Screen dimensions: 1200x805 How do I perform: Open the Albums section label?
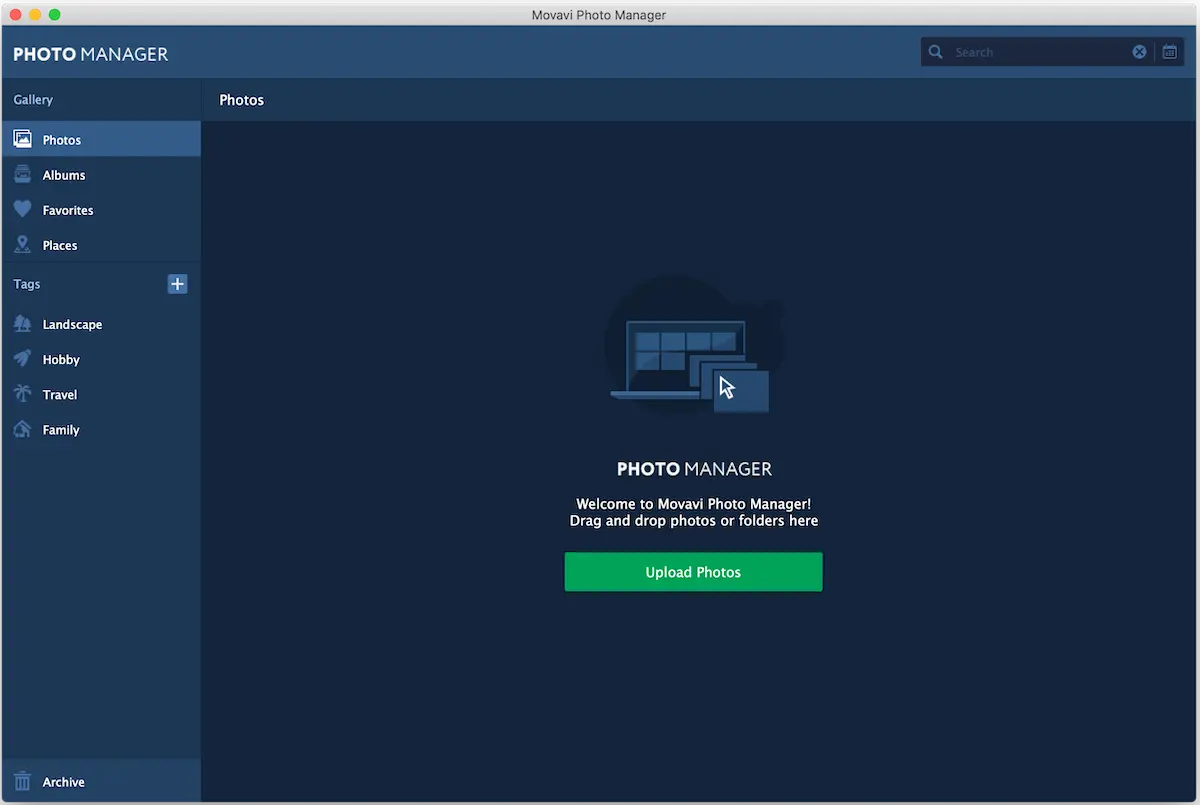(64, 175)
